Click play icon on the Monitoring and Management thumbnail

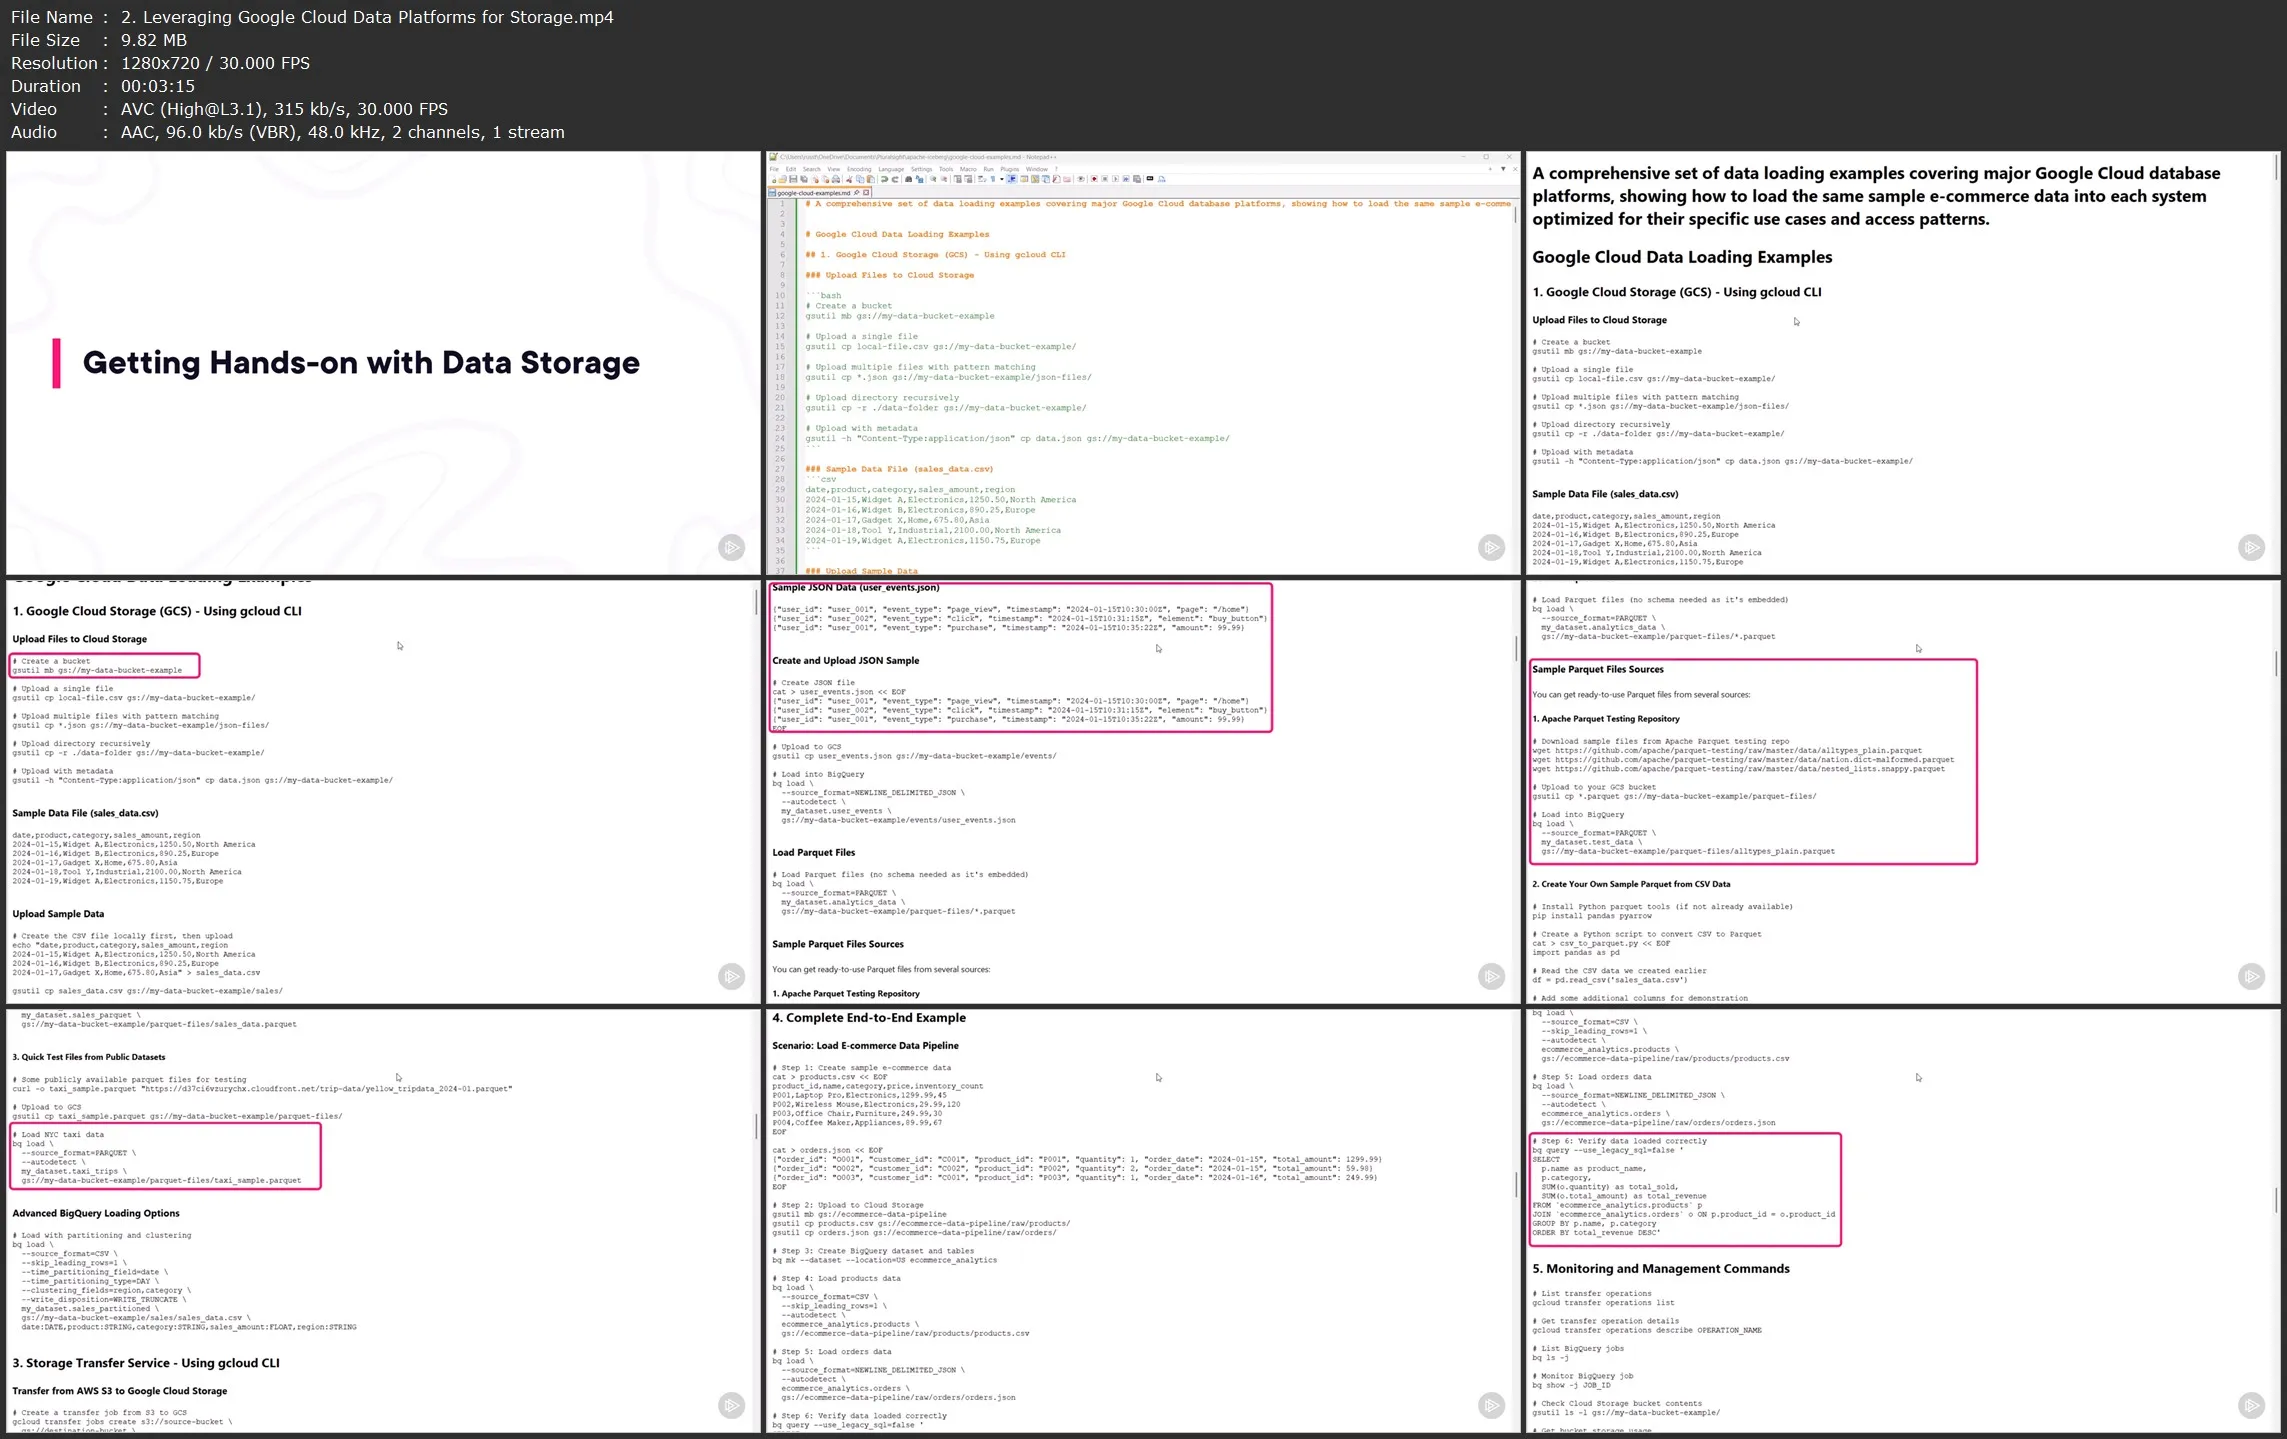click(2251, 1405)
